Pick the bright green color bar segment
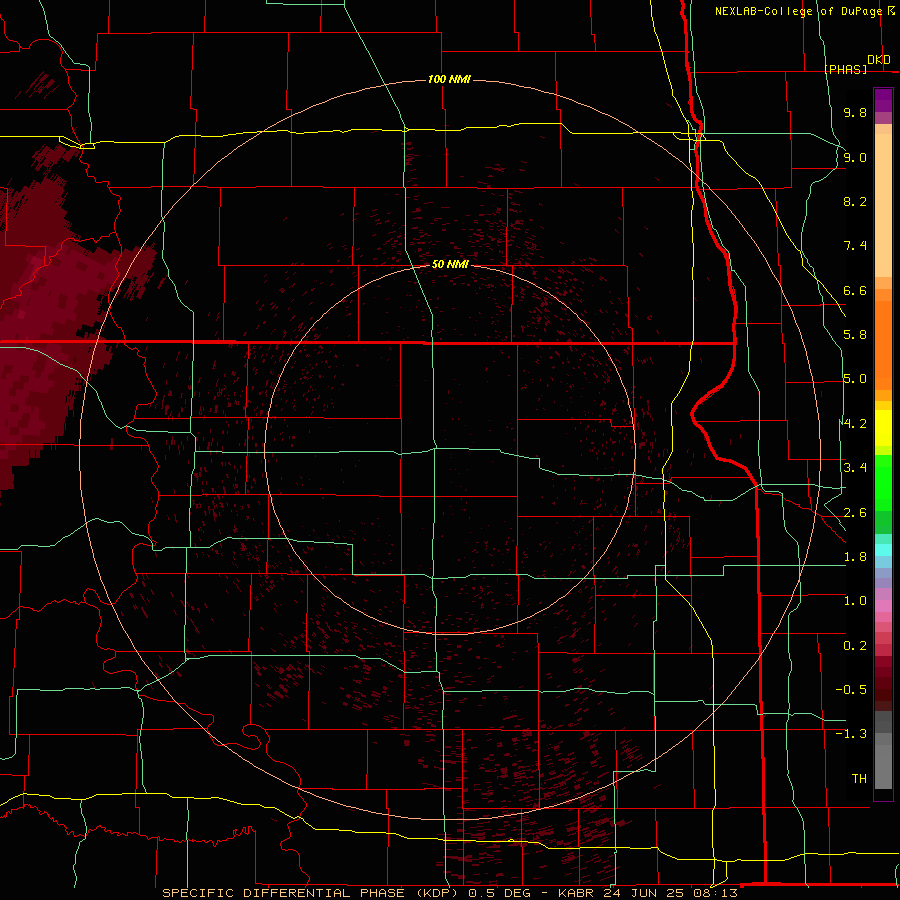 pyautogui.click(x=883, y=483)
